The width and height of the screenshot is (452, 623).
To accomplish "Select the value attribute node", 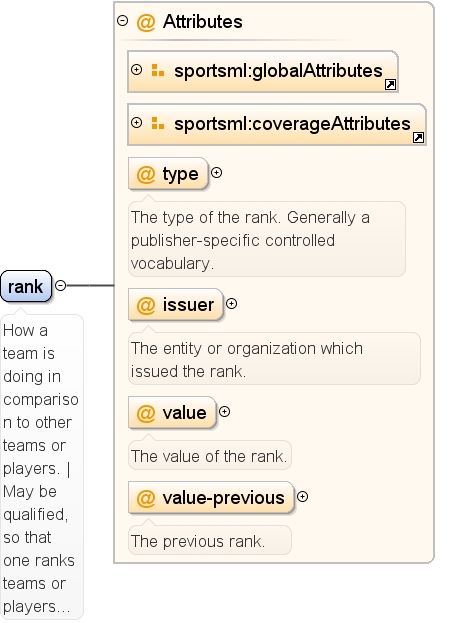I will [x=172, y=412].
